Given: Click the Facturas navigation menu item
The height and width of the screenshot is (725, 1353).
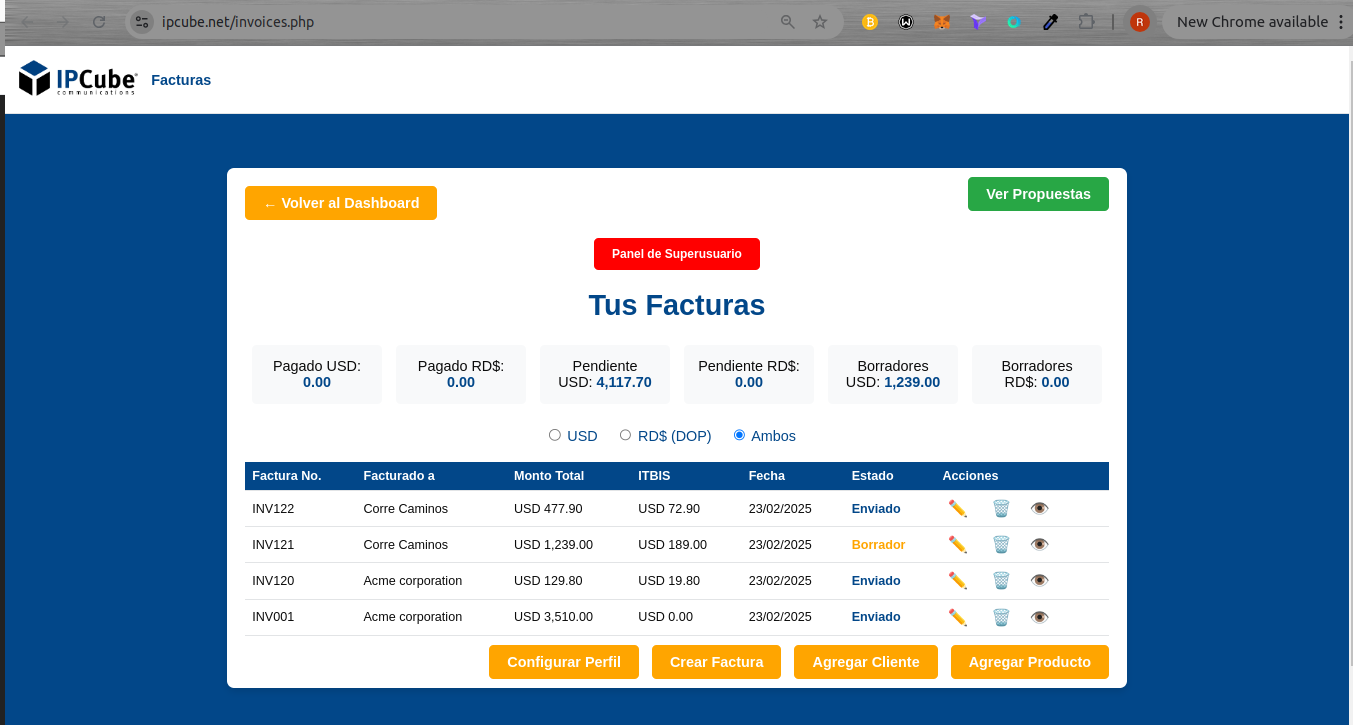Looking at the screenshot, I should (181, 80).
